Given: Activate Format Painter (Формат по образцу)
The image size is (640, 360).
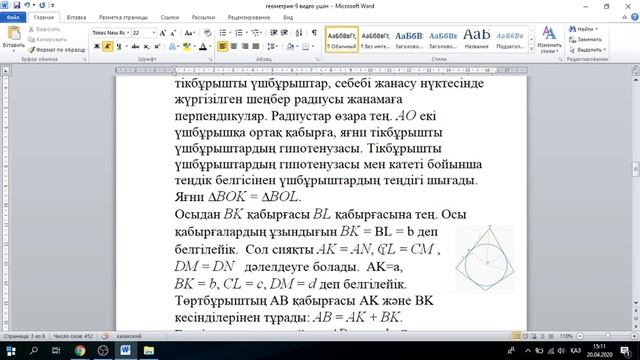Looking at the screenshot, I should tap(56, 50).
